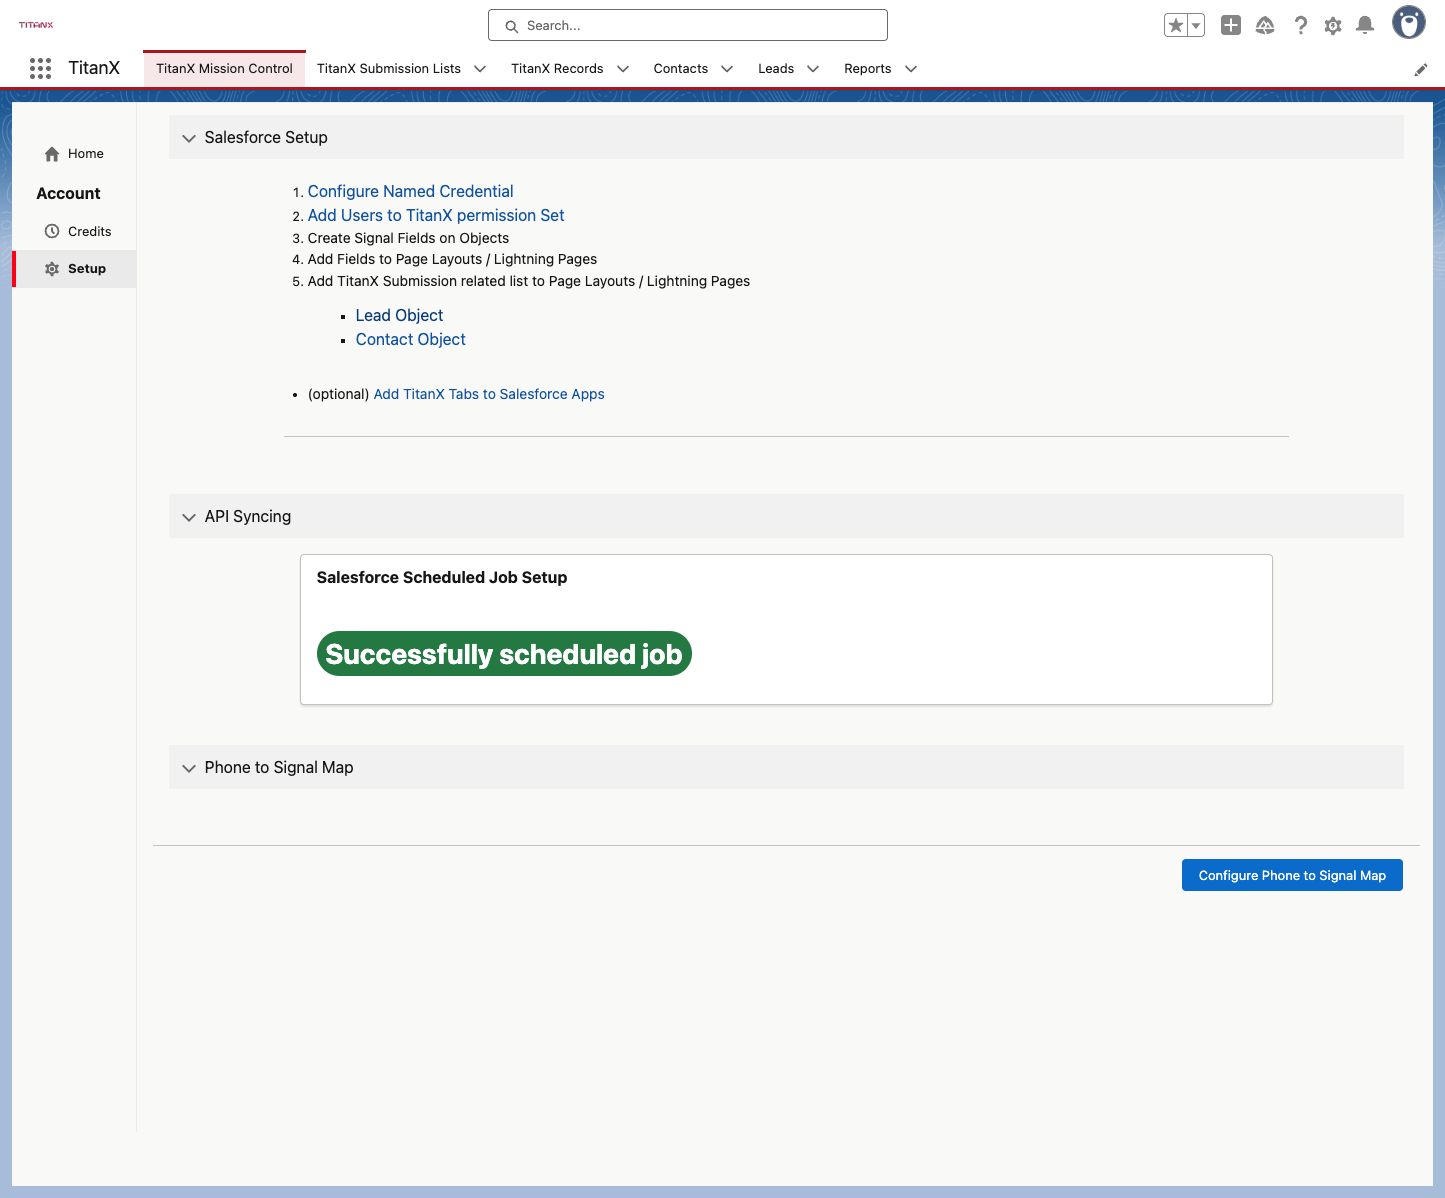Open the Favorites list dropdown arrow

(x=1196, y=25)
